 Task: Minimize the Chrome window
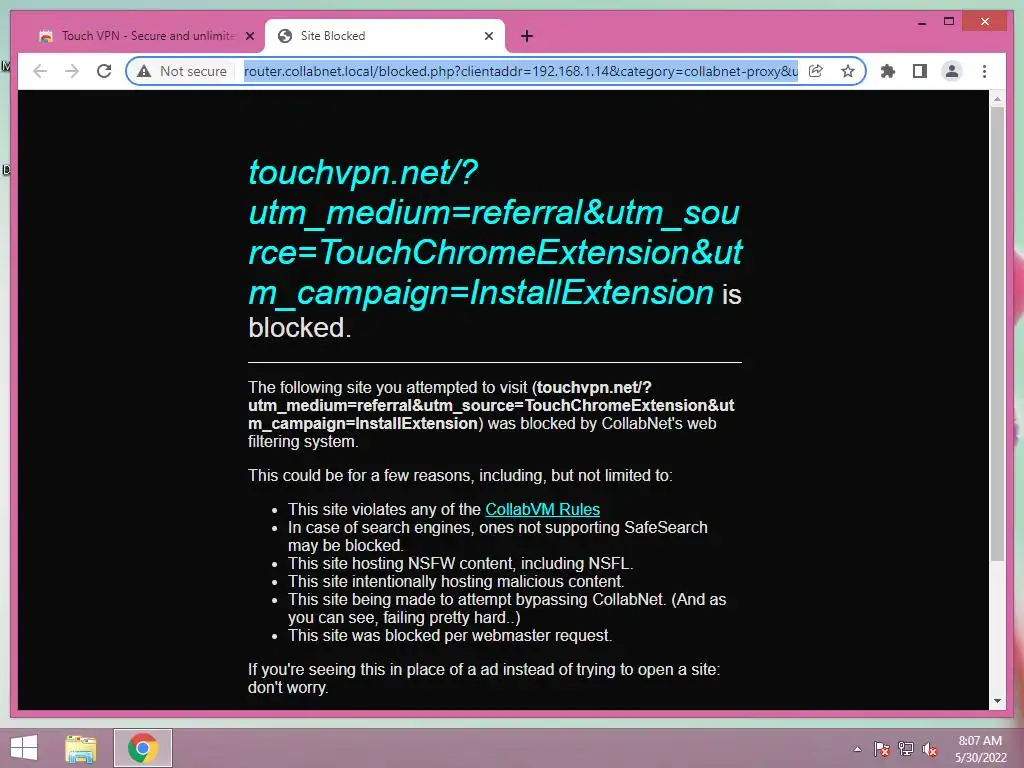pos(922,23)
